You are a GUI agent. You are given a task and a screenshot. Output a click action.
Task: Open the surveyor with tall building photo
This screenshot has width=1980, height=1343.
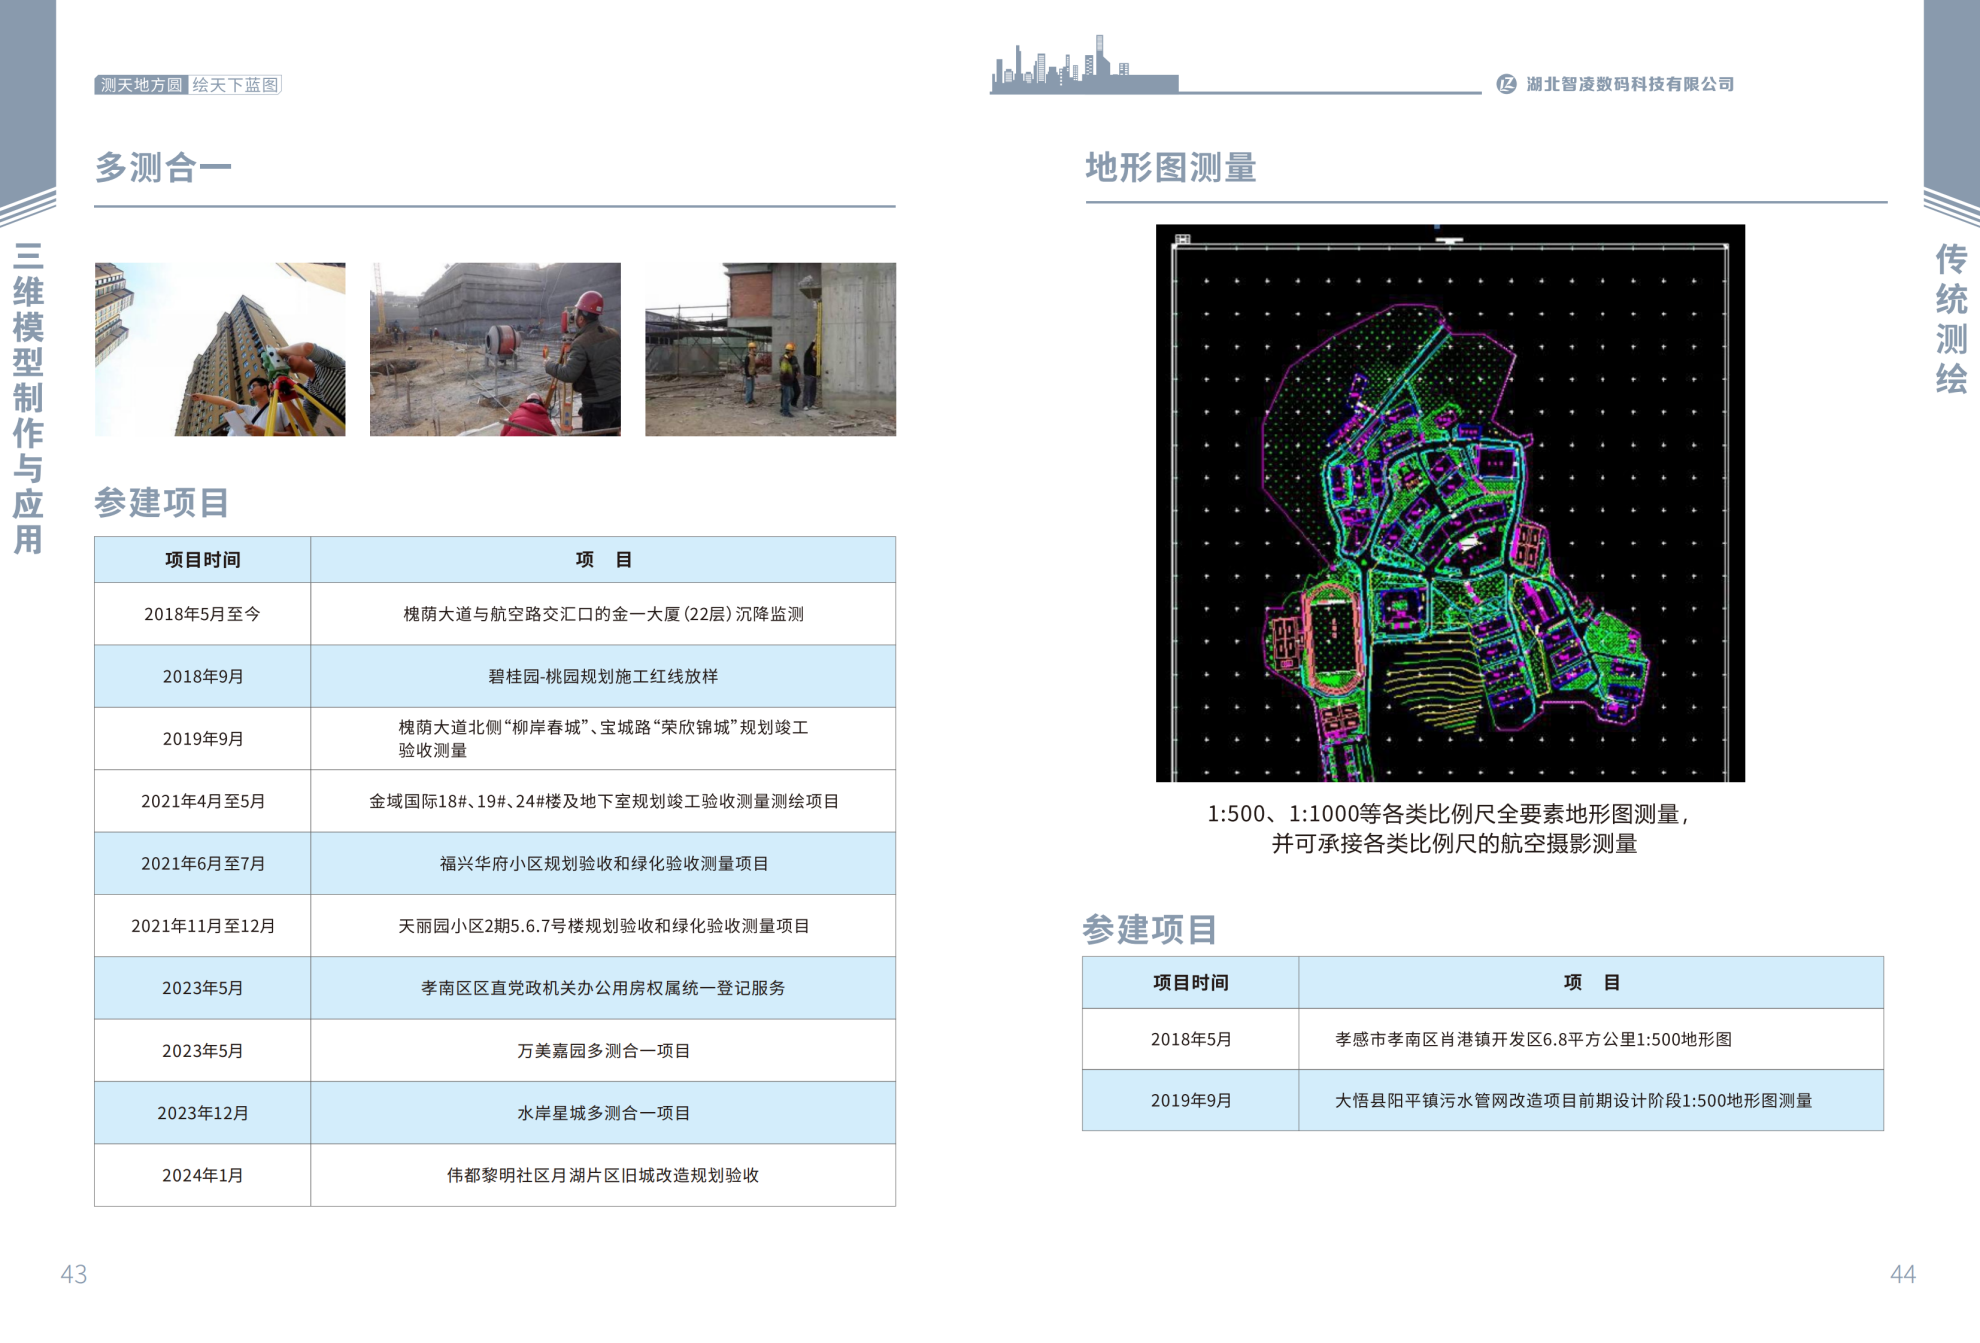(220, 349)
